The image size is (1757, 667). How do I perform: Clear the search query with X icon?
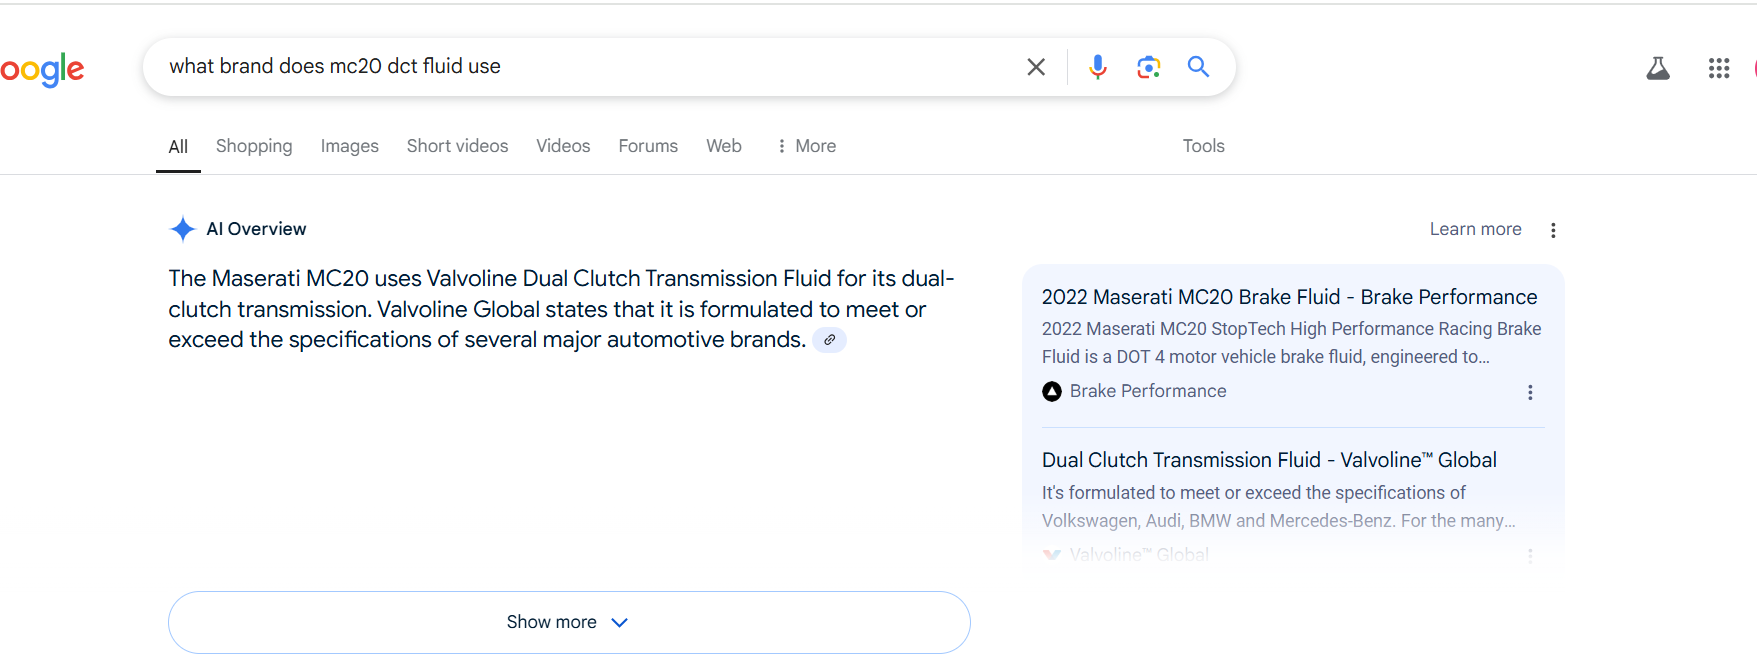1036,67
